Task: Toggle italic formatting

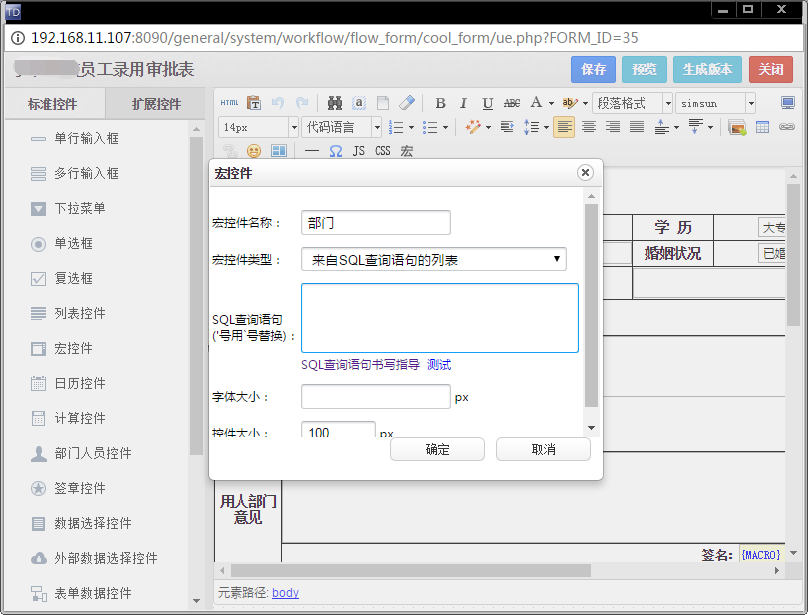Action: click(x=463, y=103)
